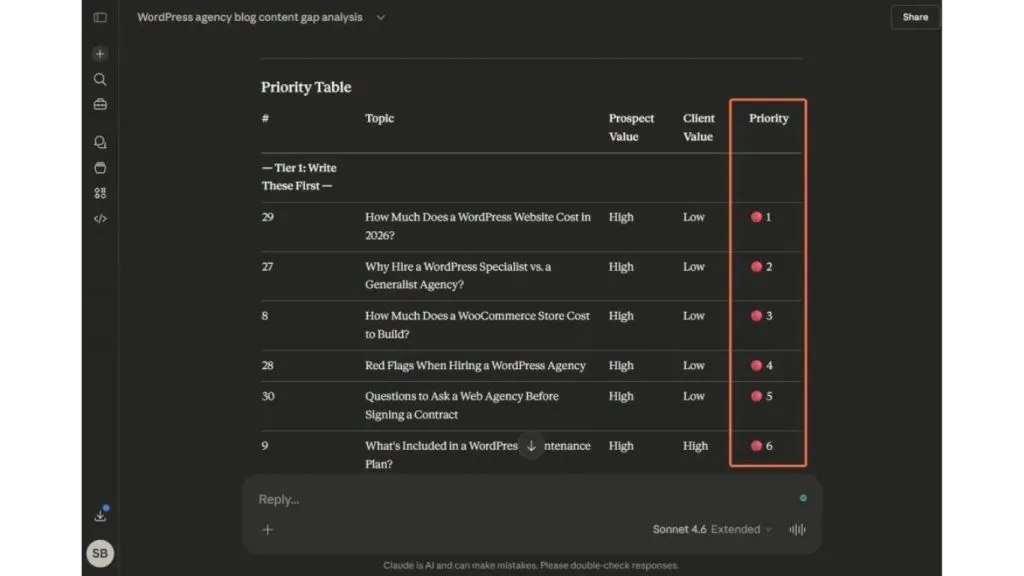Click the red priority dot for row 1
Image resolution: width=1024 pixels, height=576 pixels.
(x=756, y=217)
